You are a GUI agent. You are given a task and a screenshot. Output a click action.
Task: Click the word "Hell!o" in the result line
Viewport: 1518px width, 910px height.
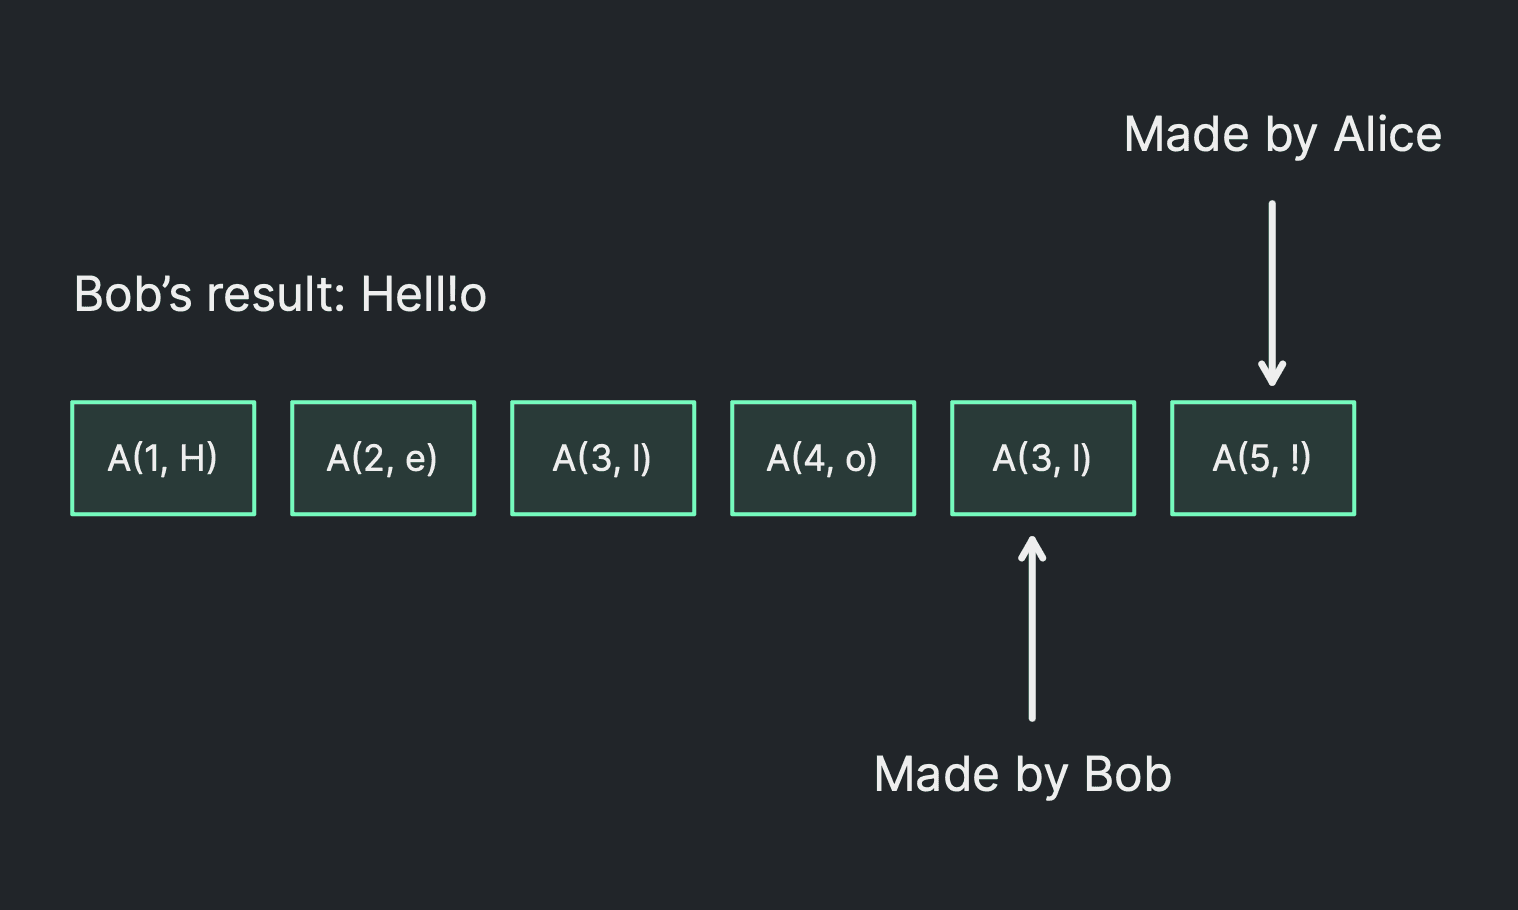423,295
